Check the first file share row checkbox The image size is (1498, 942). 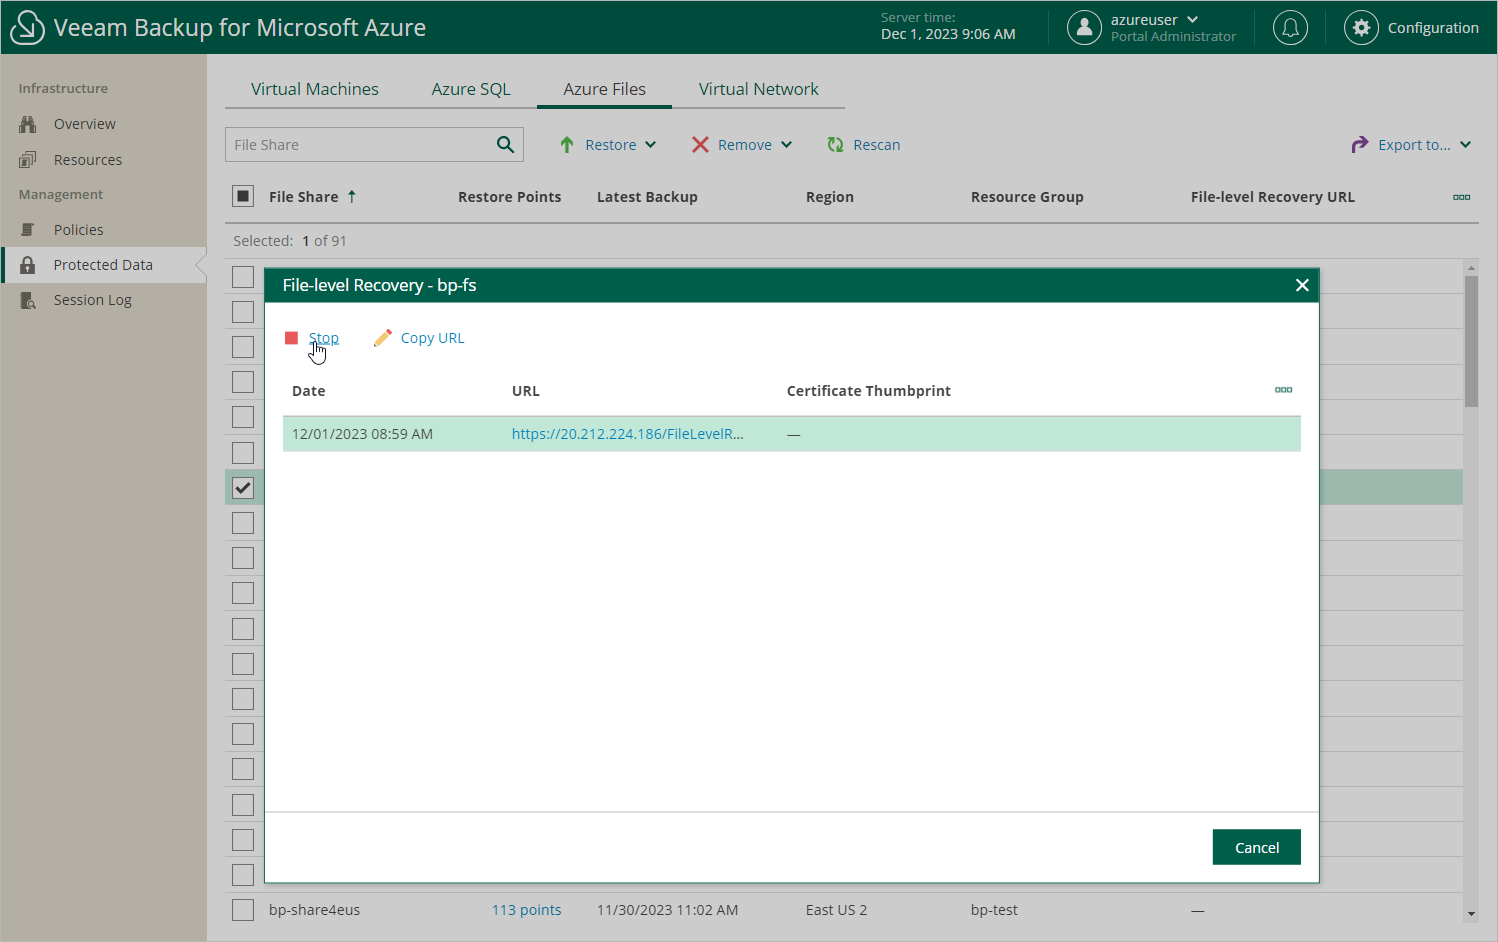click(x=243, y=277)
